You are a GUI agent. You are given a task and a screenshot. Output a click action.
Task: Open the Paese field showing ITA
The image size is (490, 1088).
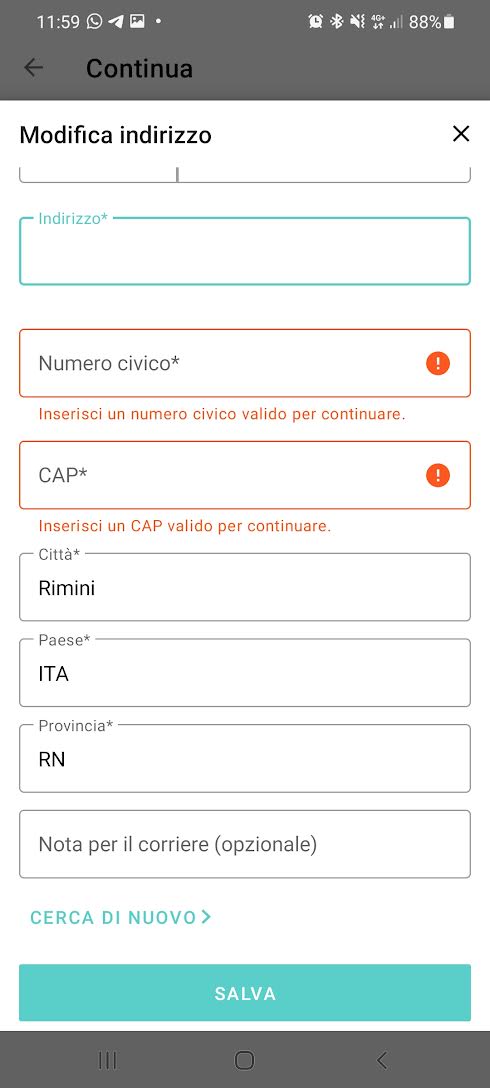245,673
